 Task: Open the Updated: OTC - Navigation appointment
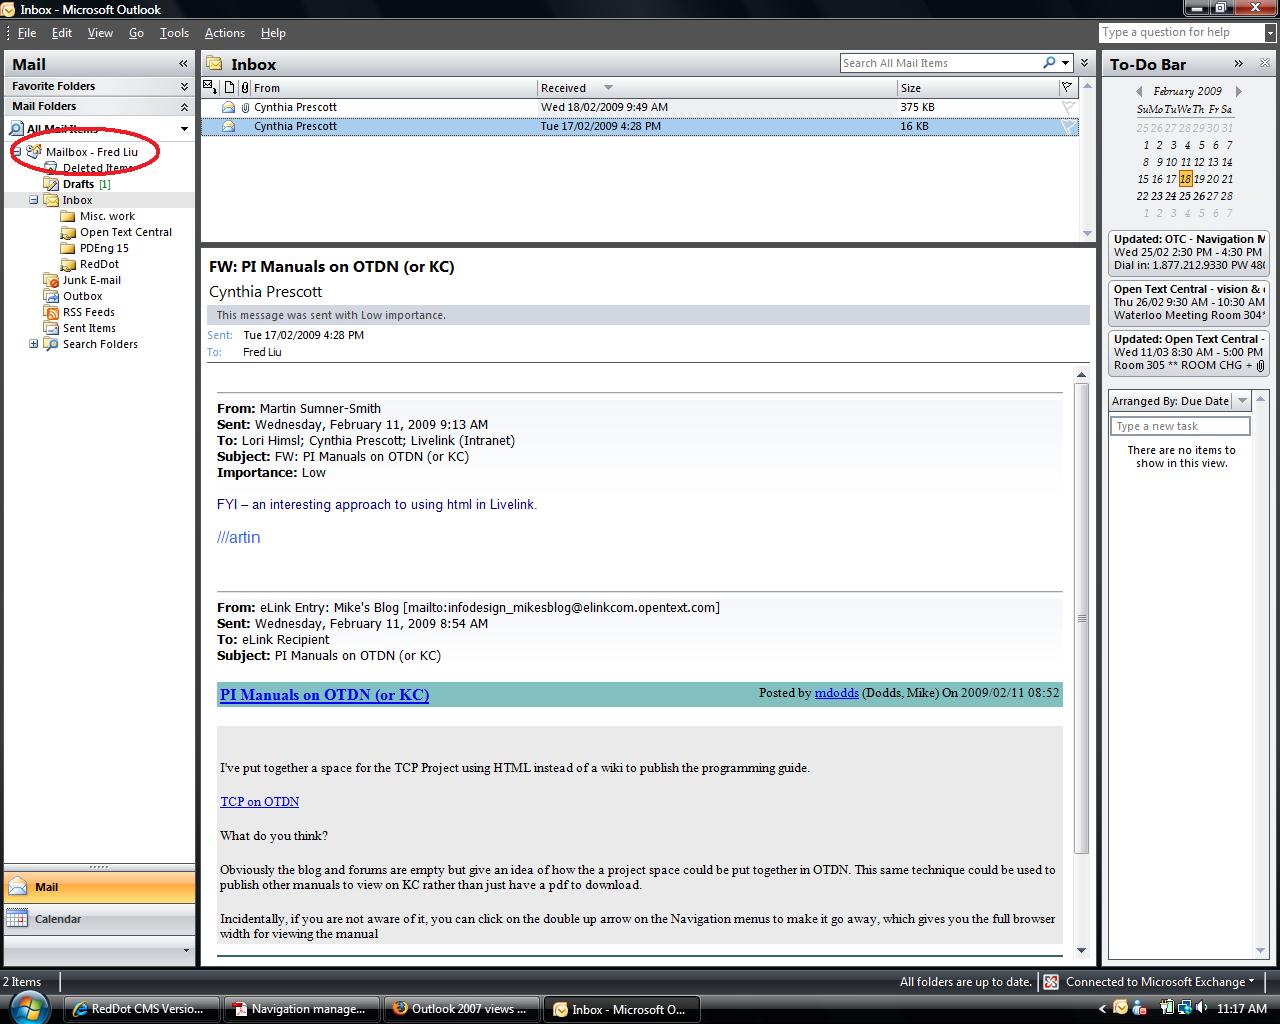click(x=1189, y=253)
